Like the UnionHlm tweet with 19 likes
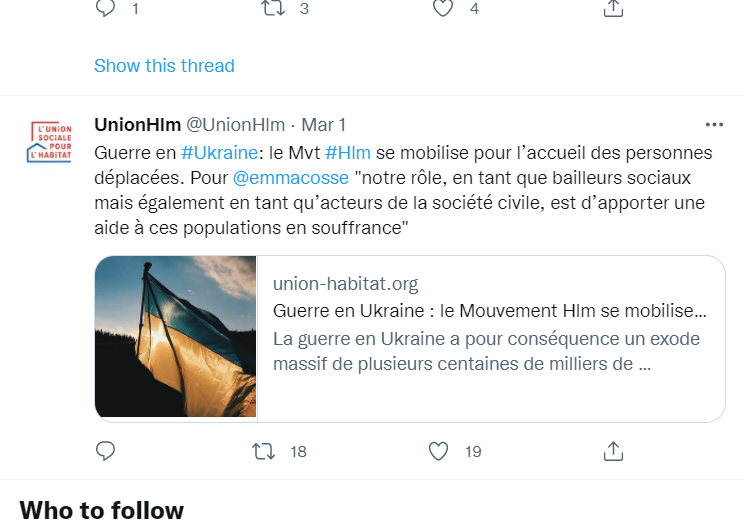Viewport: 744px width, 524px height. (438, 451)
